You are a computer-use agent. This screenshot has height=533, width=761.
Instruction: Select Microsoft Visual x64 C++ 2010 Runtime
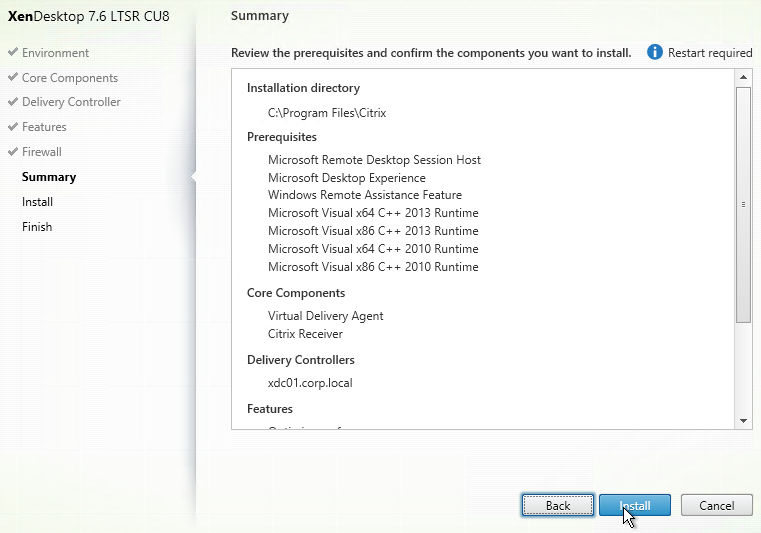pyautogui.click(x=373, y=249)
